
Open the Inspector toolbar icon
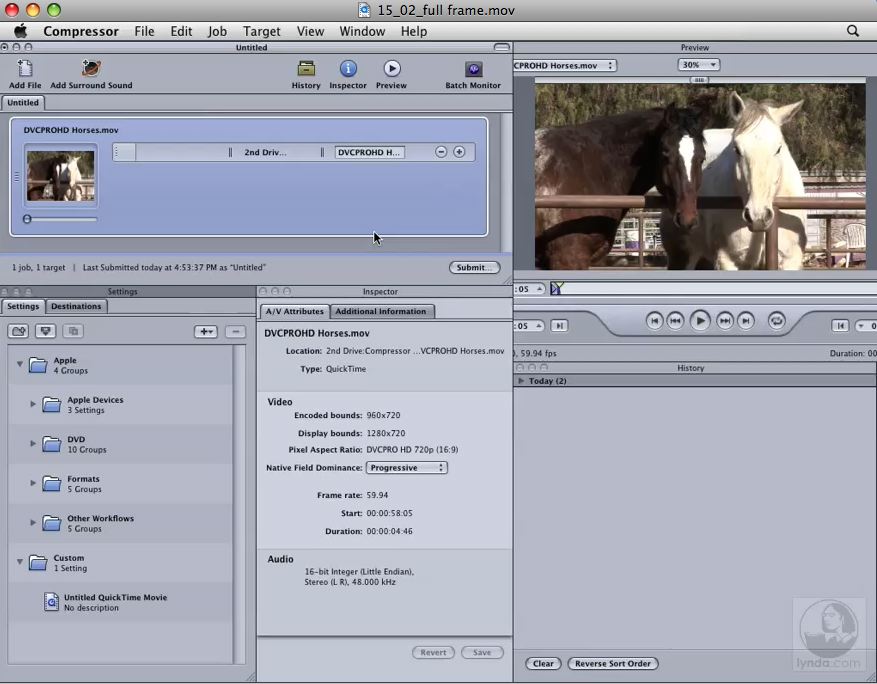pos(348,69)
